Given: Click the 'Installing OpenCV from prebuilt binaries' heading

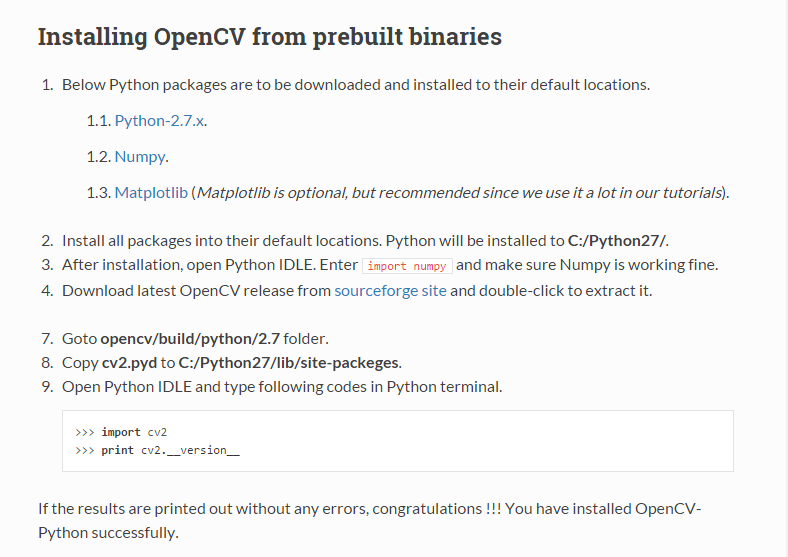Looking at the screenshot, I should click(x=270, y=37).
